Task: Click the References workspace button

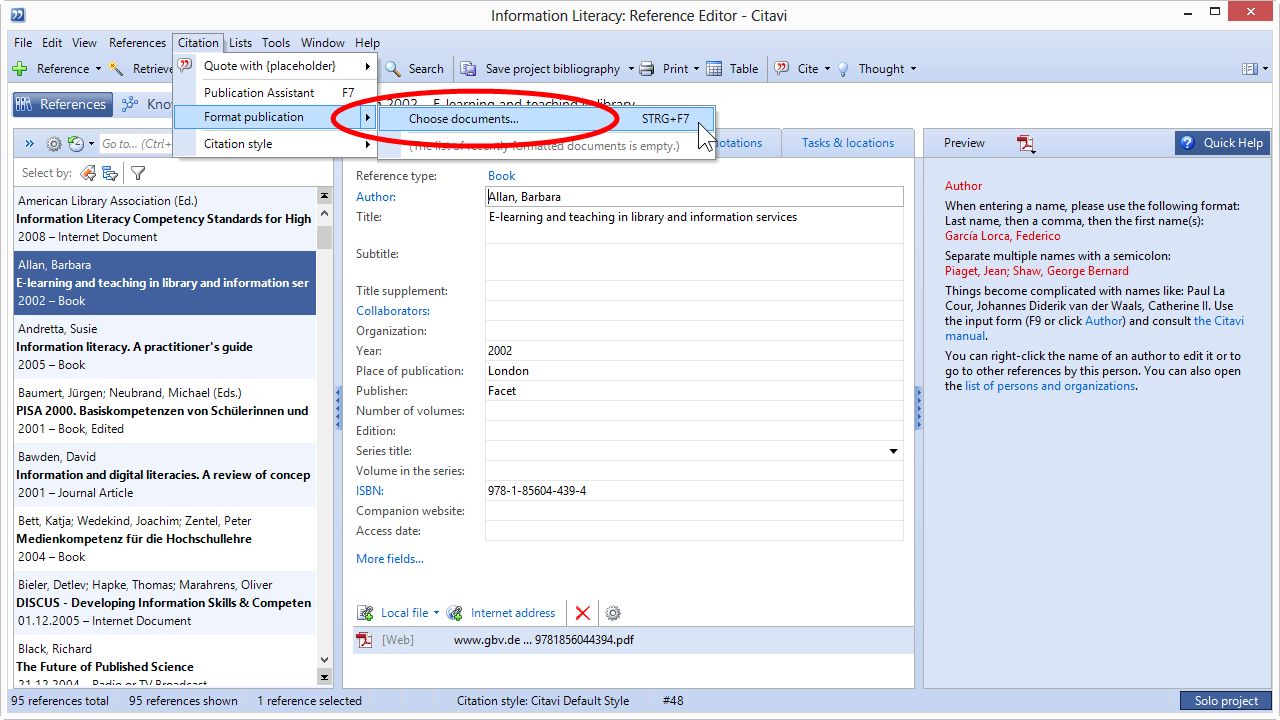Action: click(x=61, y=104)
